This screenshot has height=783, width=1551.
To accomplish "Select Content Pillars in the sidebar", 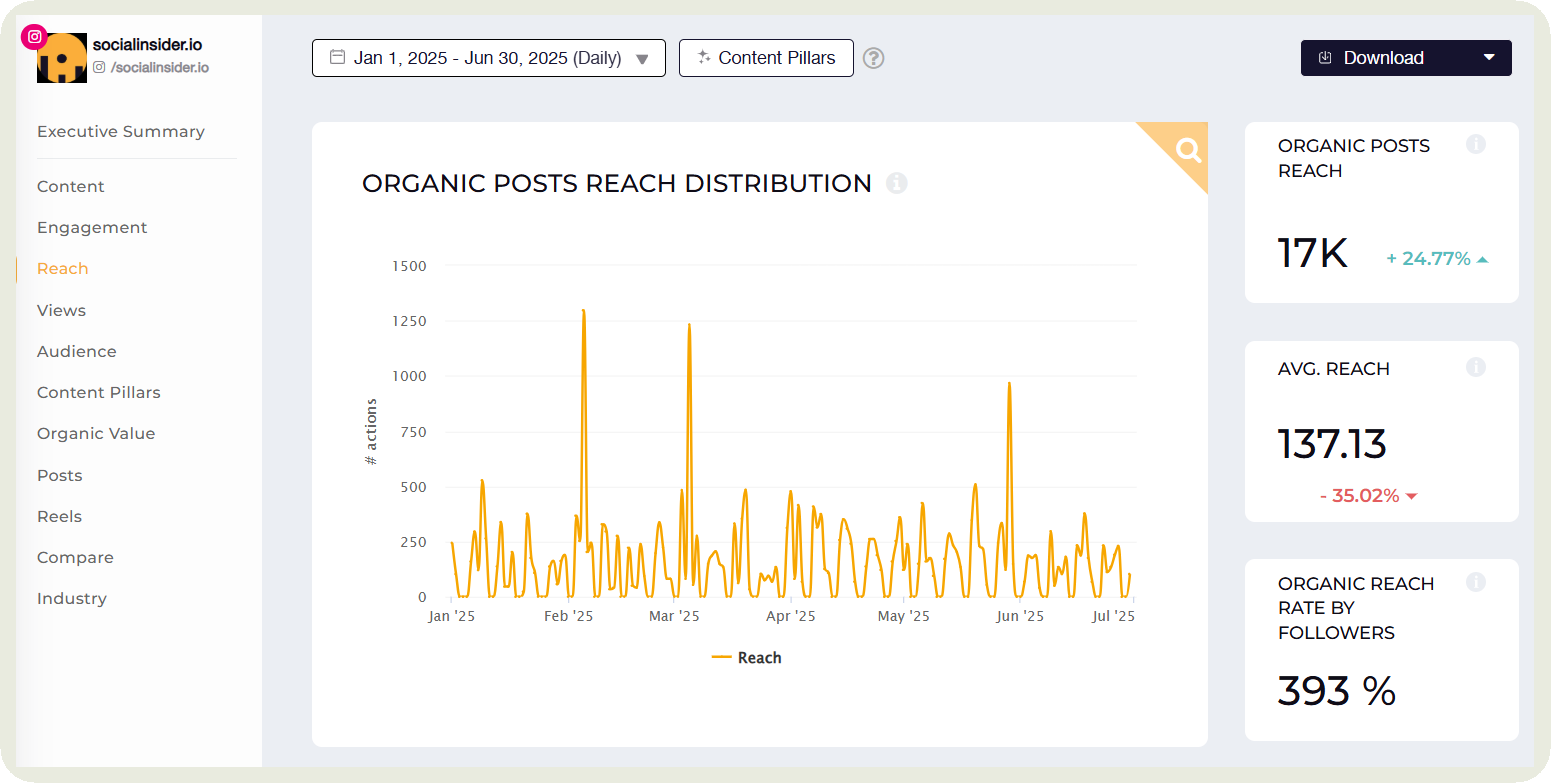I will pyautogui.click(x=98, y=393).
